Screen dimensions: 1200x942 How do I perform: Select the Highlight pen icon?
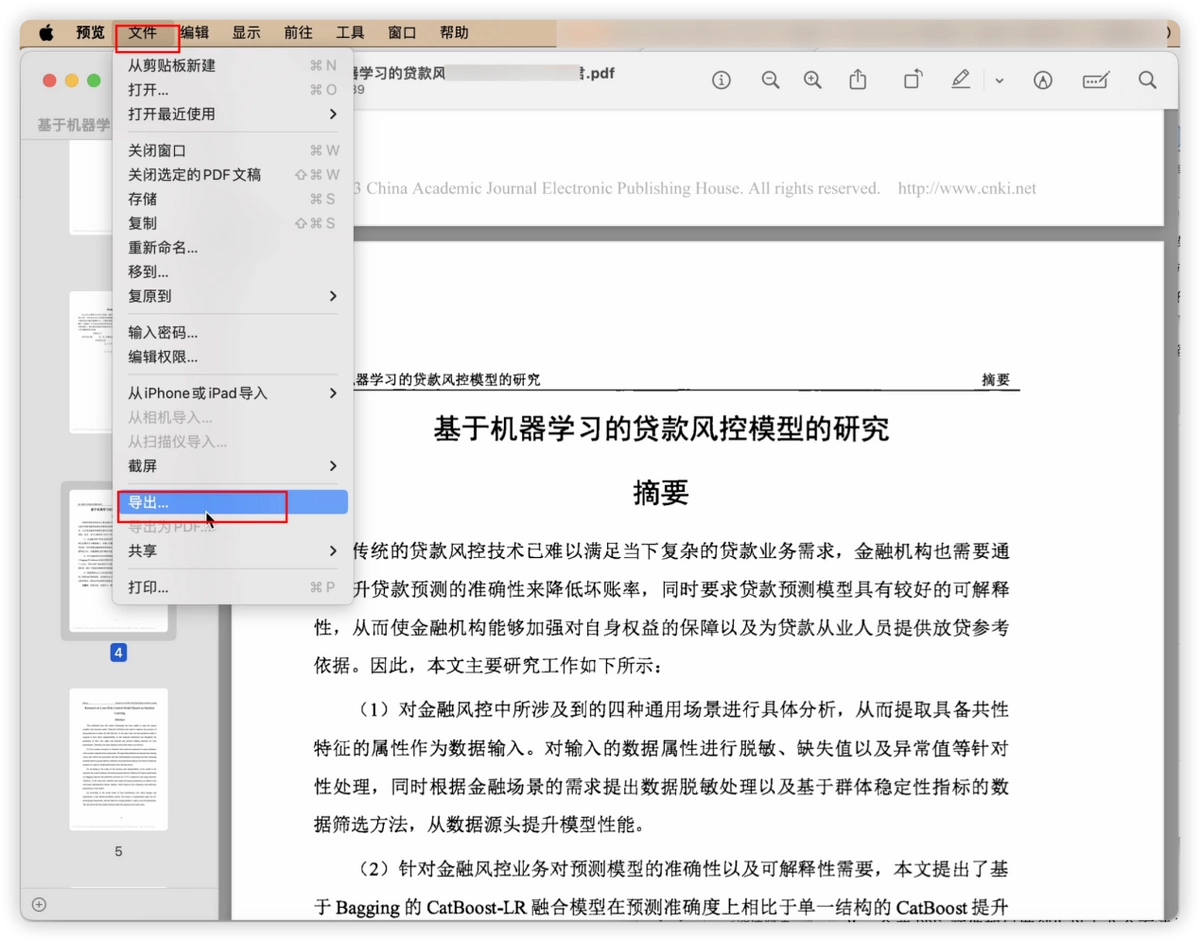click(960, 80)
